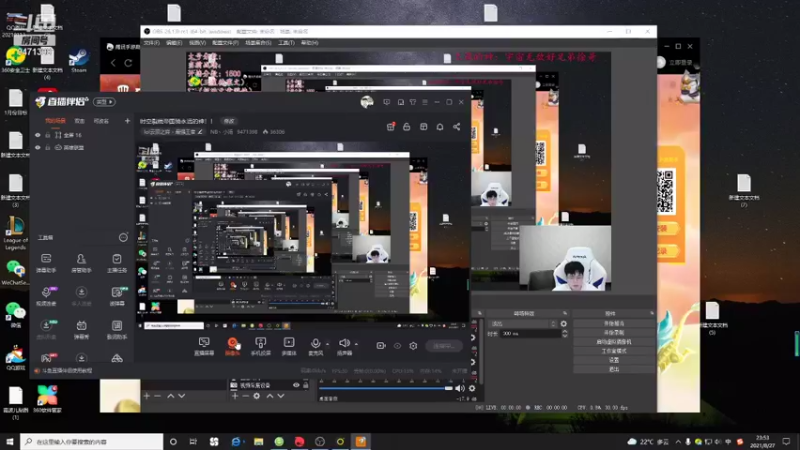The width and height of the screenshot is (800, 450).
Task: Open the OBS 工具(T) menu
Action: (286, 43)
